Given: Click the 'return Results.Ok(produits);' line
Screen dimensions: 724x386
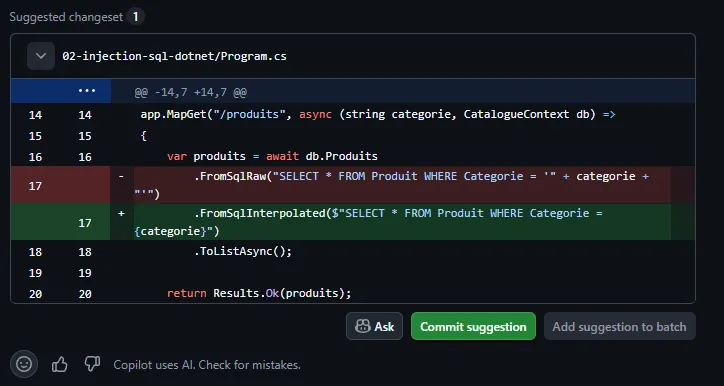Looking at the screenshot, I should click(259, 293).
